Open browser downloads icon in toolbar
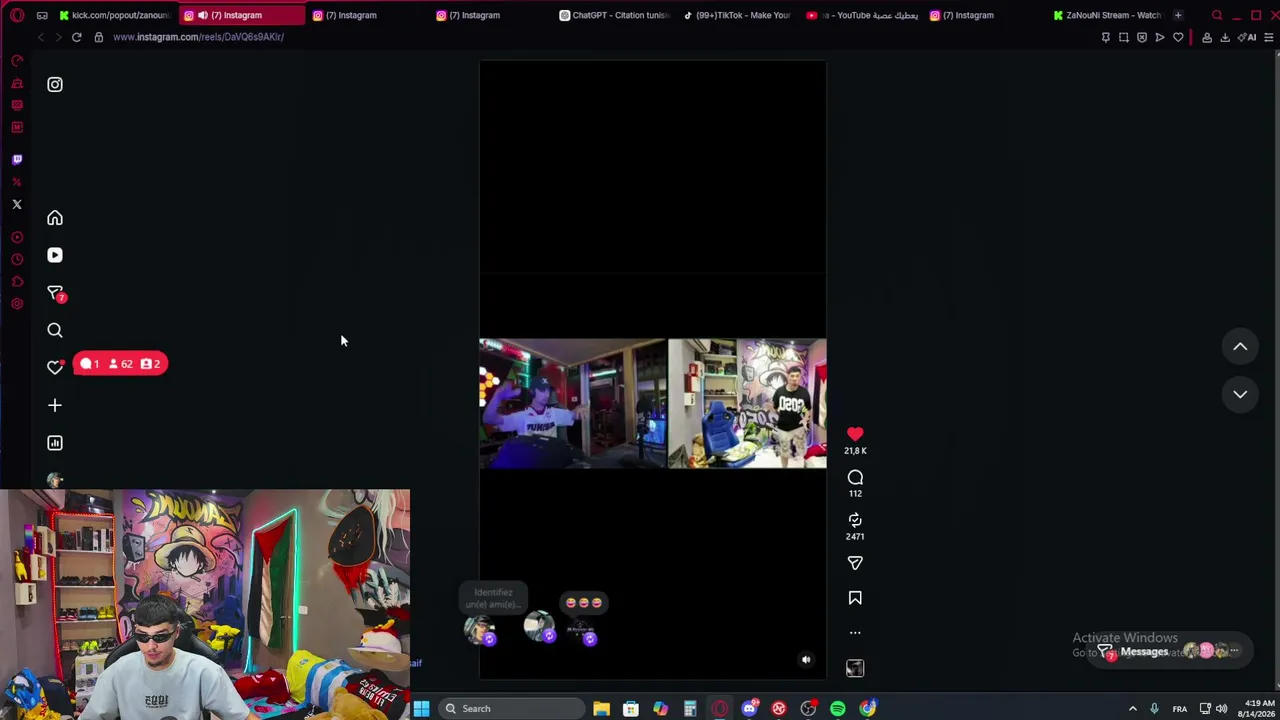 pos(1225,37)
